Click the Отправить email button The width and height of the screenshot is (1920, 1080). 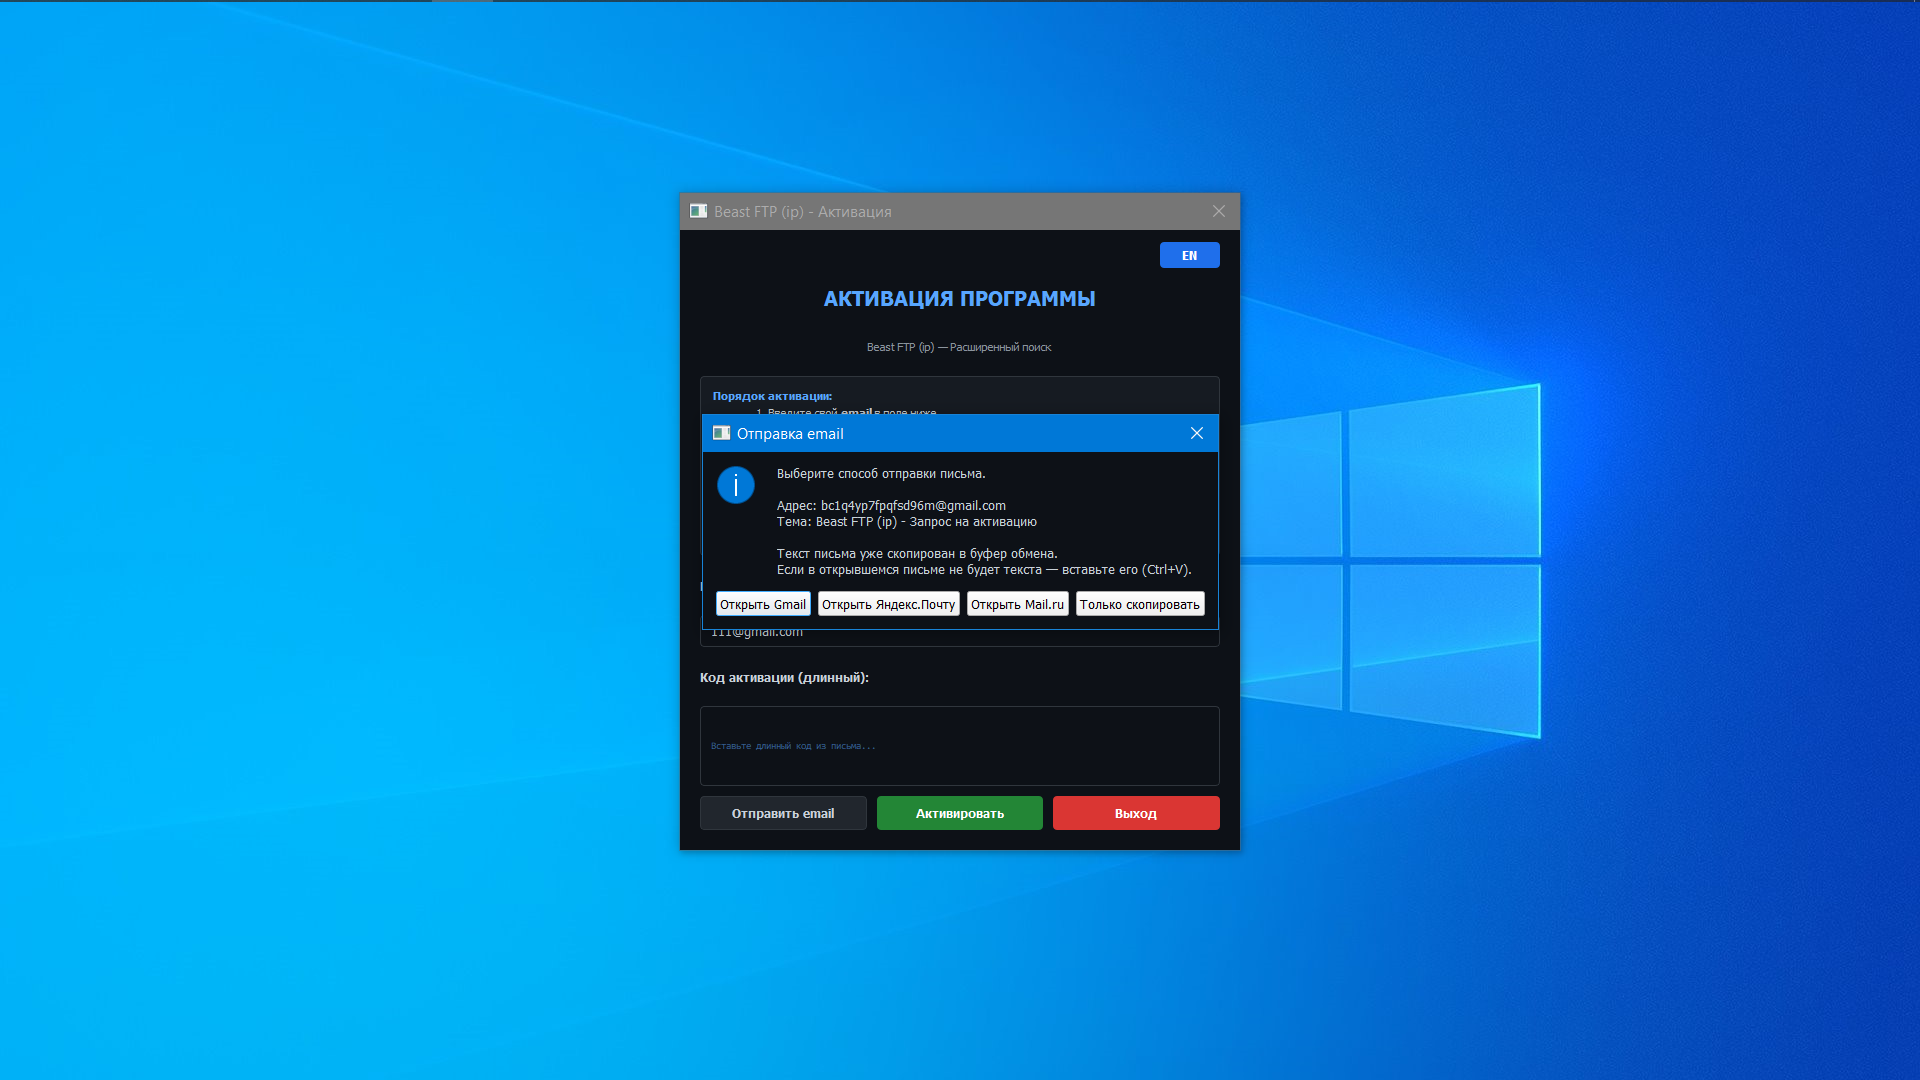(x=783, y=813)
